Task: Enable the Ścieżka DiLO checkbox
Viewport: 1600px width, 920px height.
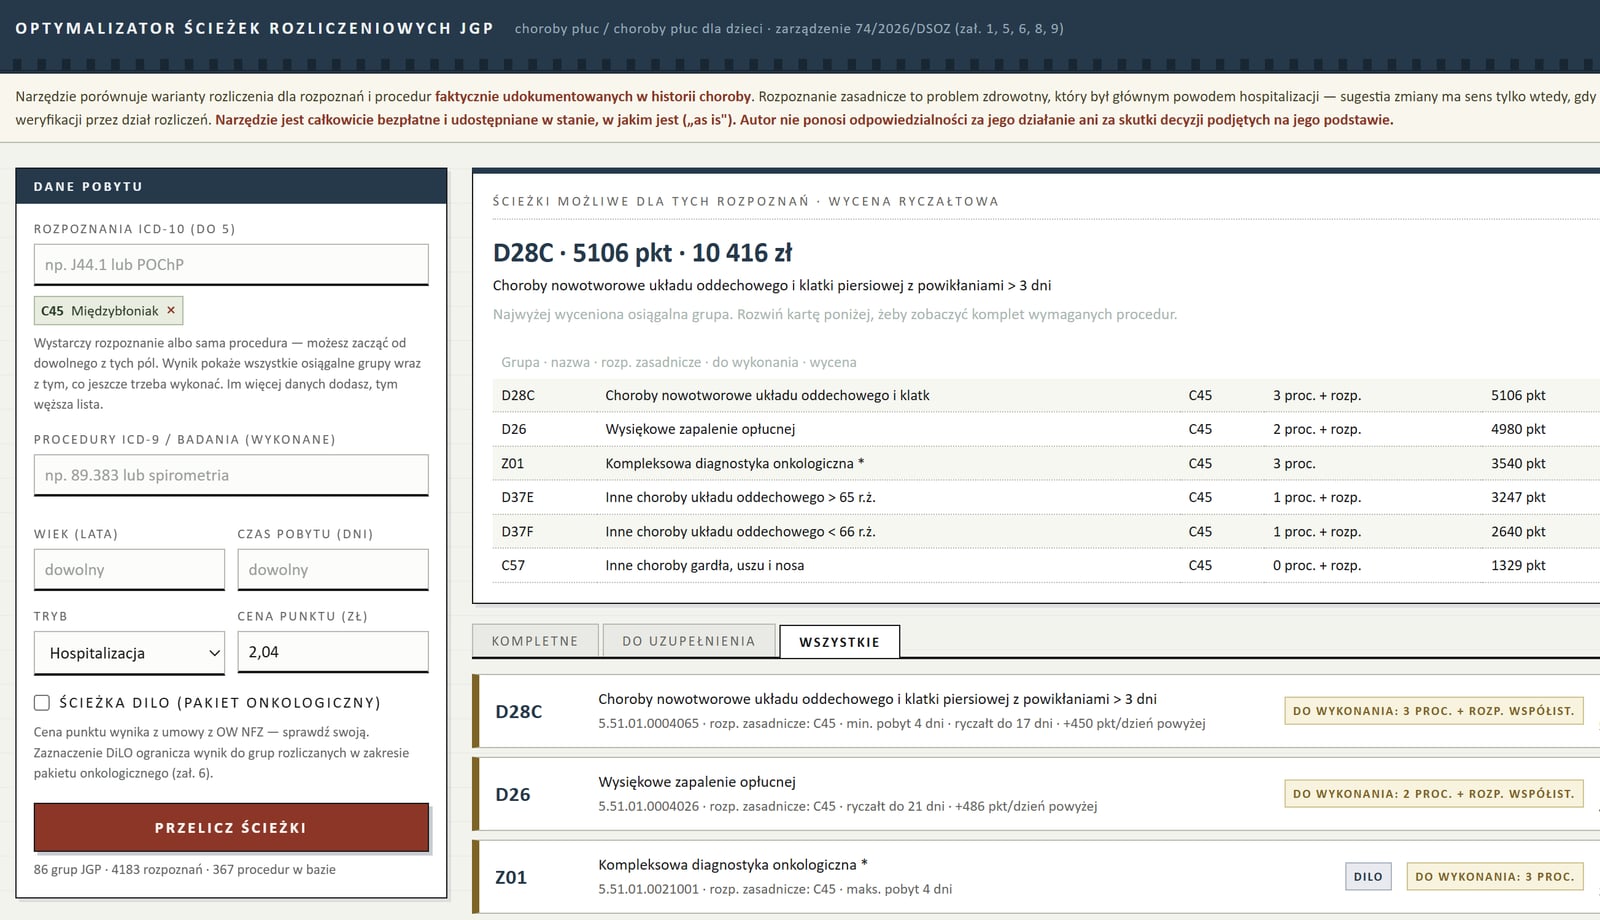Action: coord(42,703)
